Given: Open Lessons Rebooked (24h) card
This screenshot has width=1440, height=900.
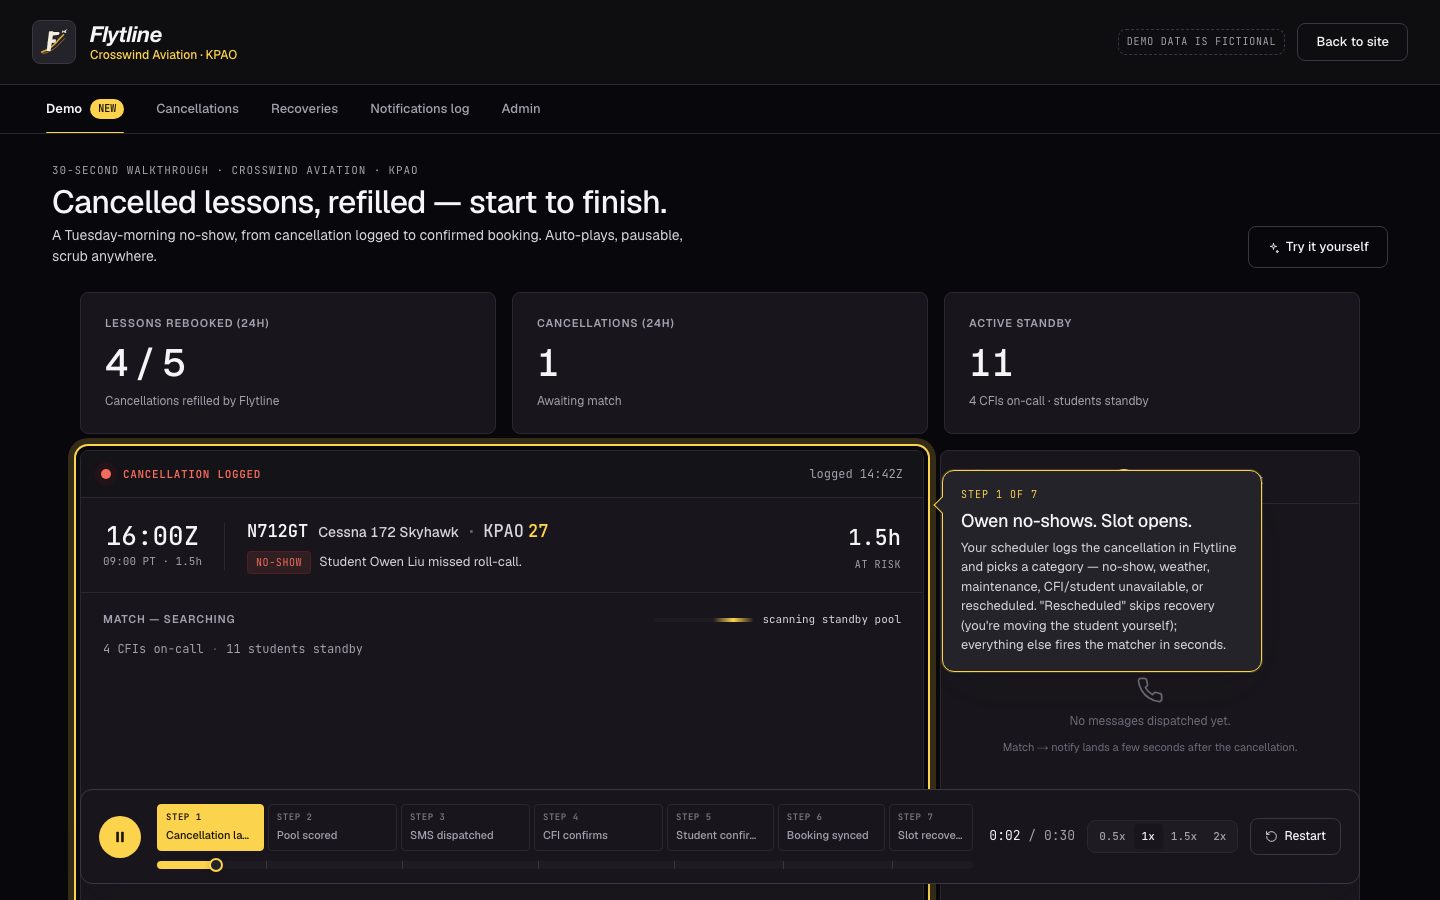Looking at the screenshot, I should point(288,363).
